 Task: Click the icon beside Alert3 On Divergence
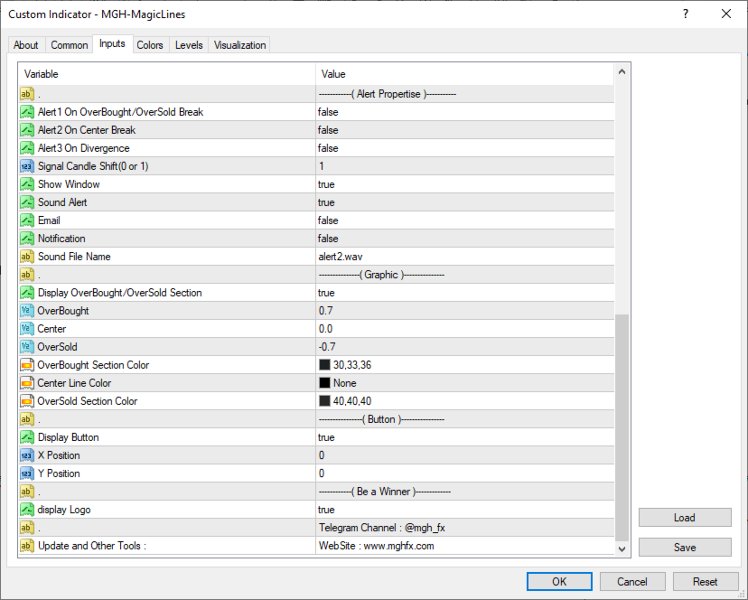coord(27,148)
